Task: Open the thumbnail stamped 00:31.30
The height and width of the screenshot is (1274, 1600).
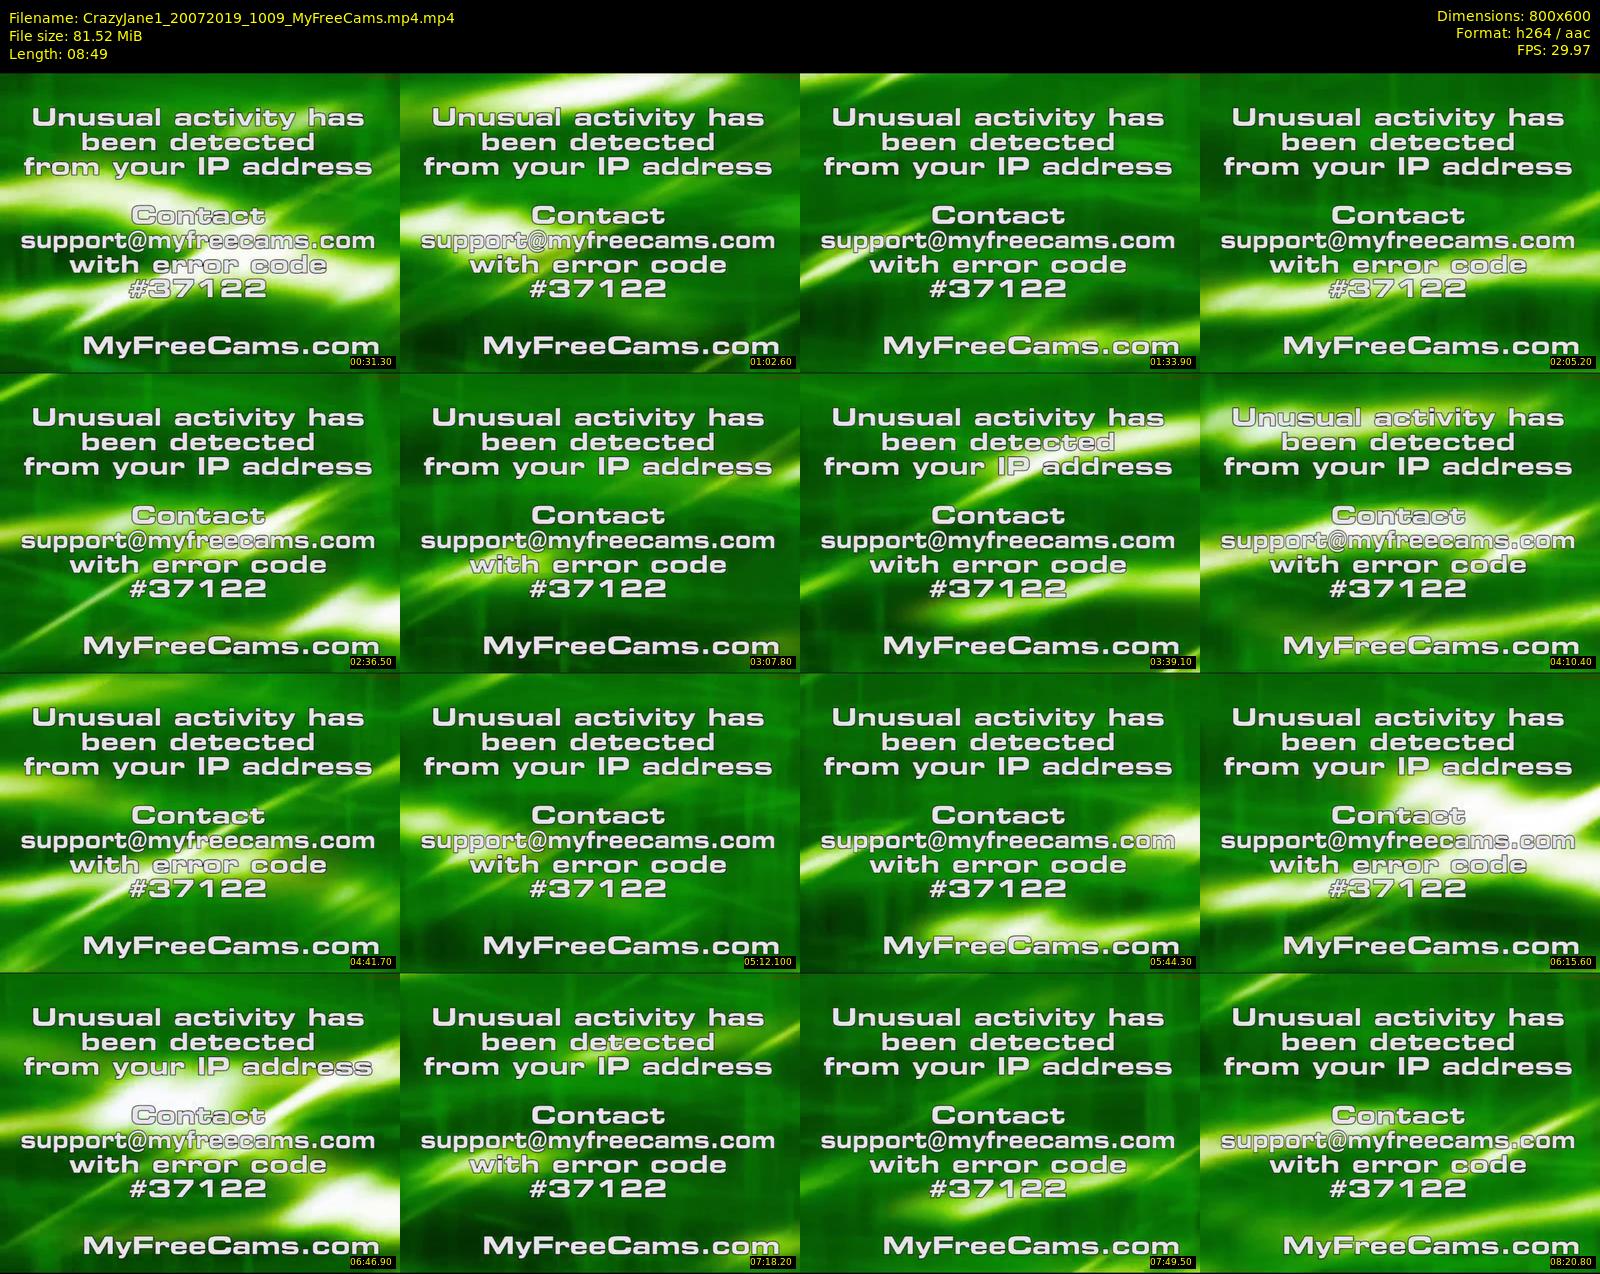Action: [x=200, y=222]
